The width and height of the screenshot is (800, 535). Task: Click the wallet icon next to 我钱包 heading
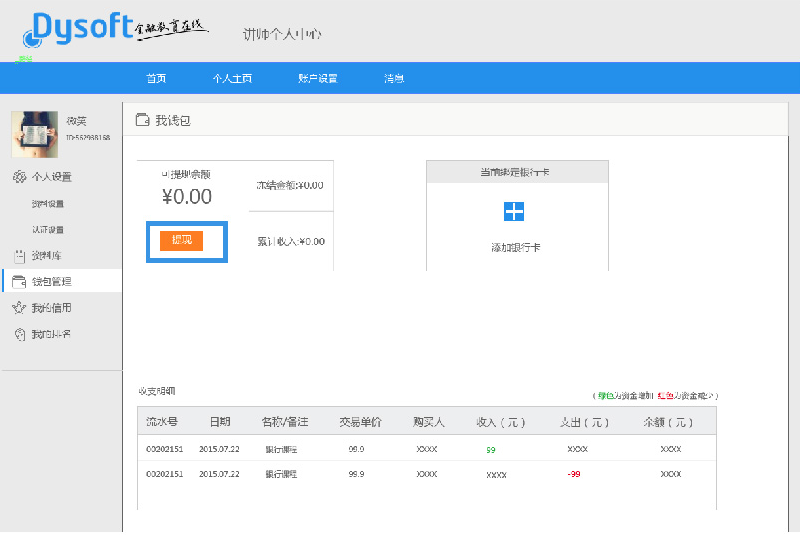[x=142, y=120]
